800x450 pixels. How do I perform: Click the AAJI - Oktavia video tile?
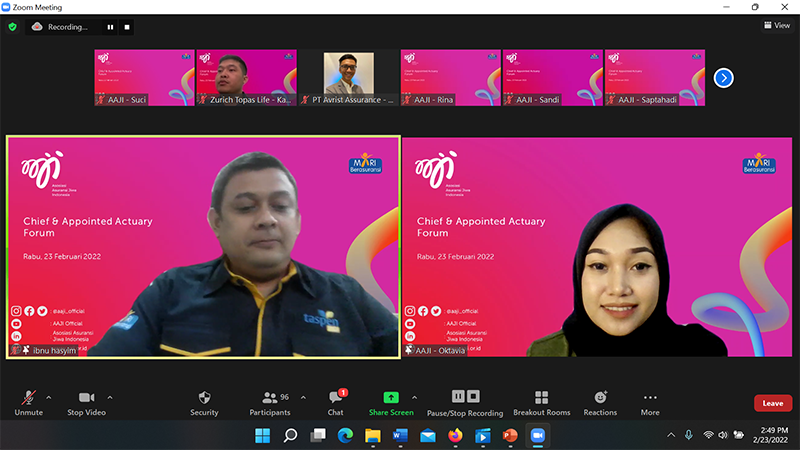[x=597, y=247]
